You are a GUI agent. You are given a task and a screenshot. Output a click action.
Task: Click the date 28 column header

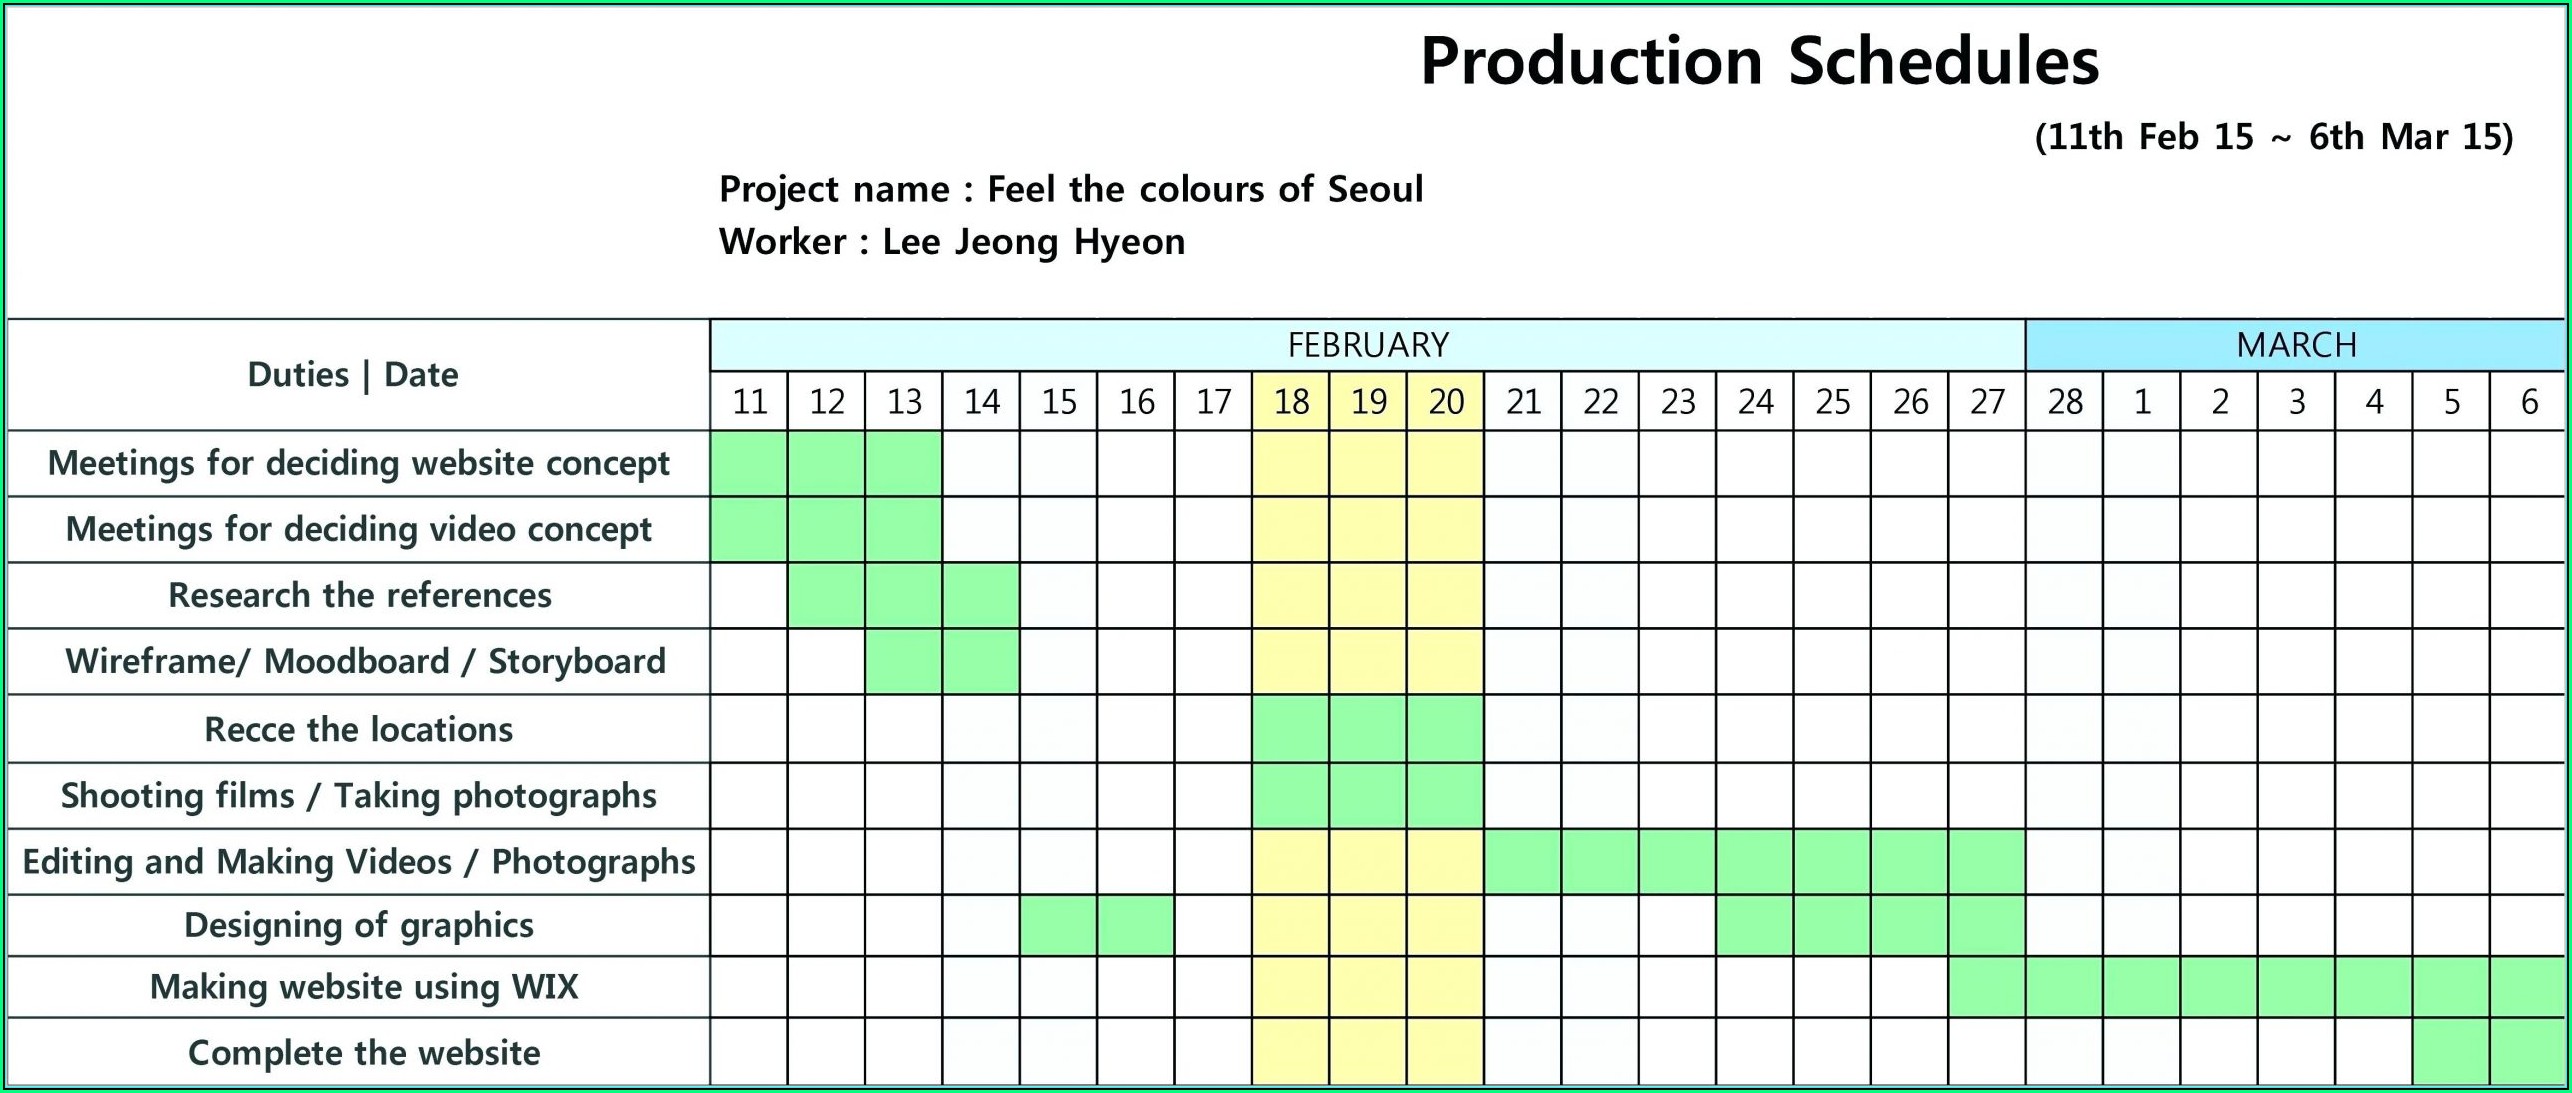2064,402
